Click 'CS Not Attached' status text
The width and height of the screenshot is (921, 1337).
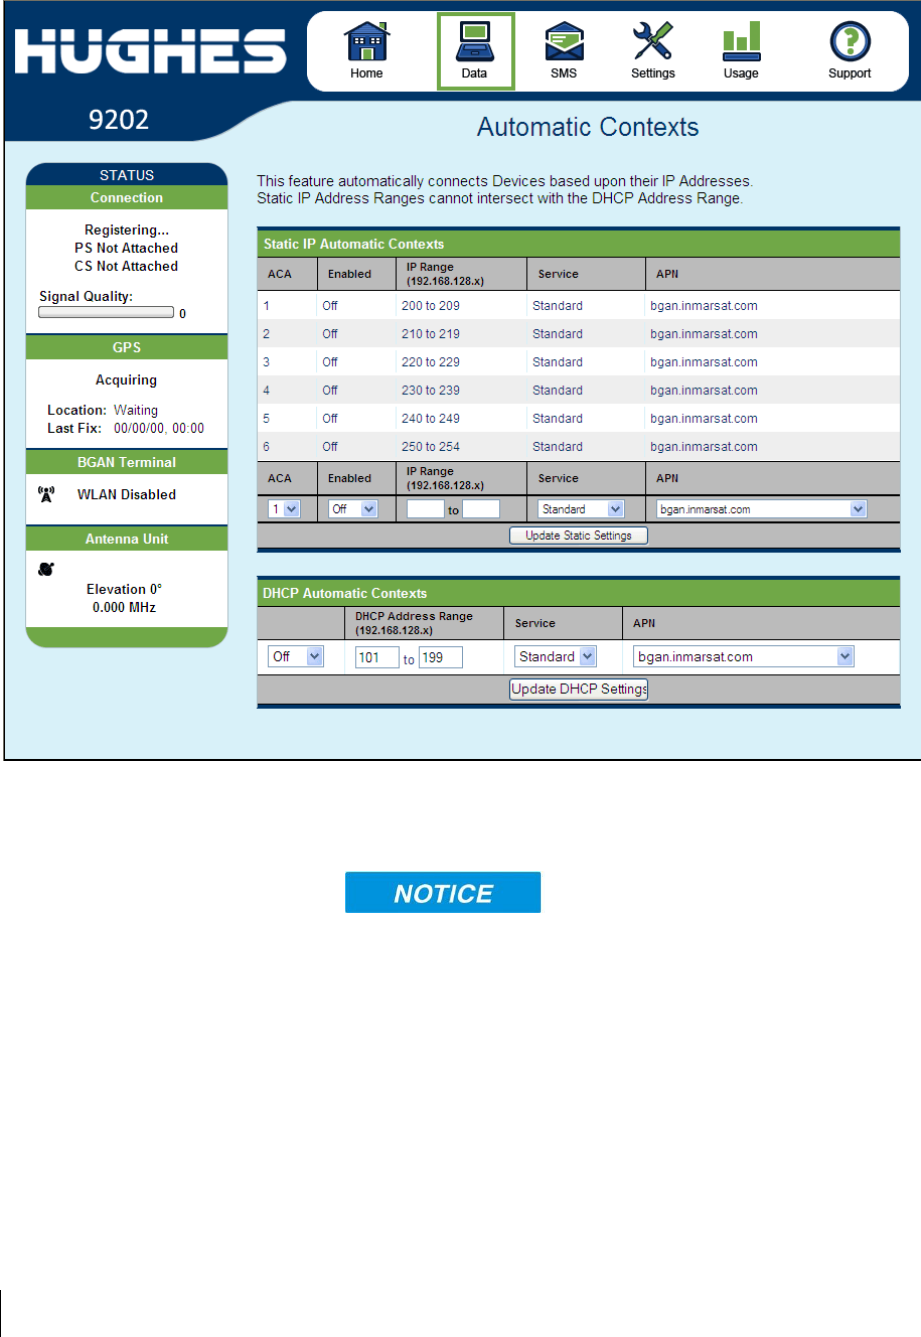[x=126, y=266]
